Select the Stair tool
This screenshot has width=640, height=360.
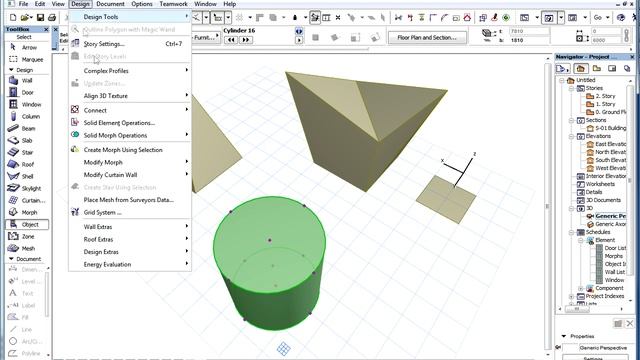[22, 152]
